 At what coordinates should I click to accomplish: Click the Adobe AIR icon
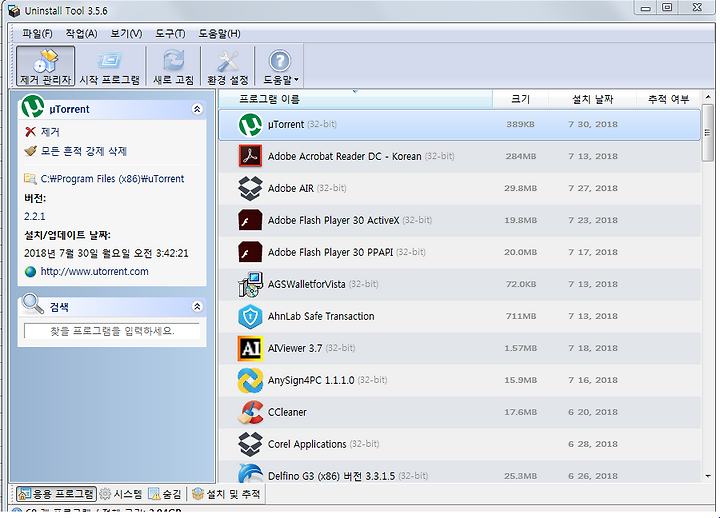point(250,188)
